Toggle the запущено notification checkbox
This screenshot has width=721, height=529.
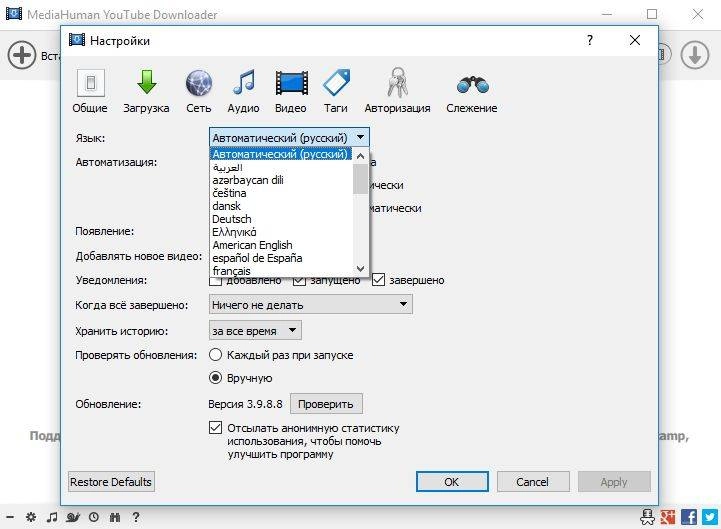[x=299, y=280]
